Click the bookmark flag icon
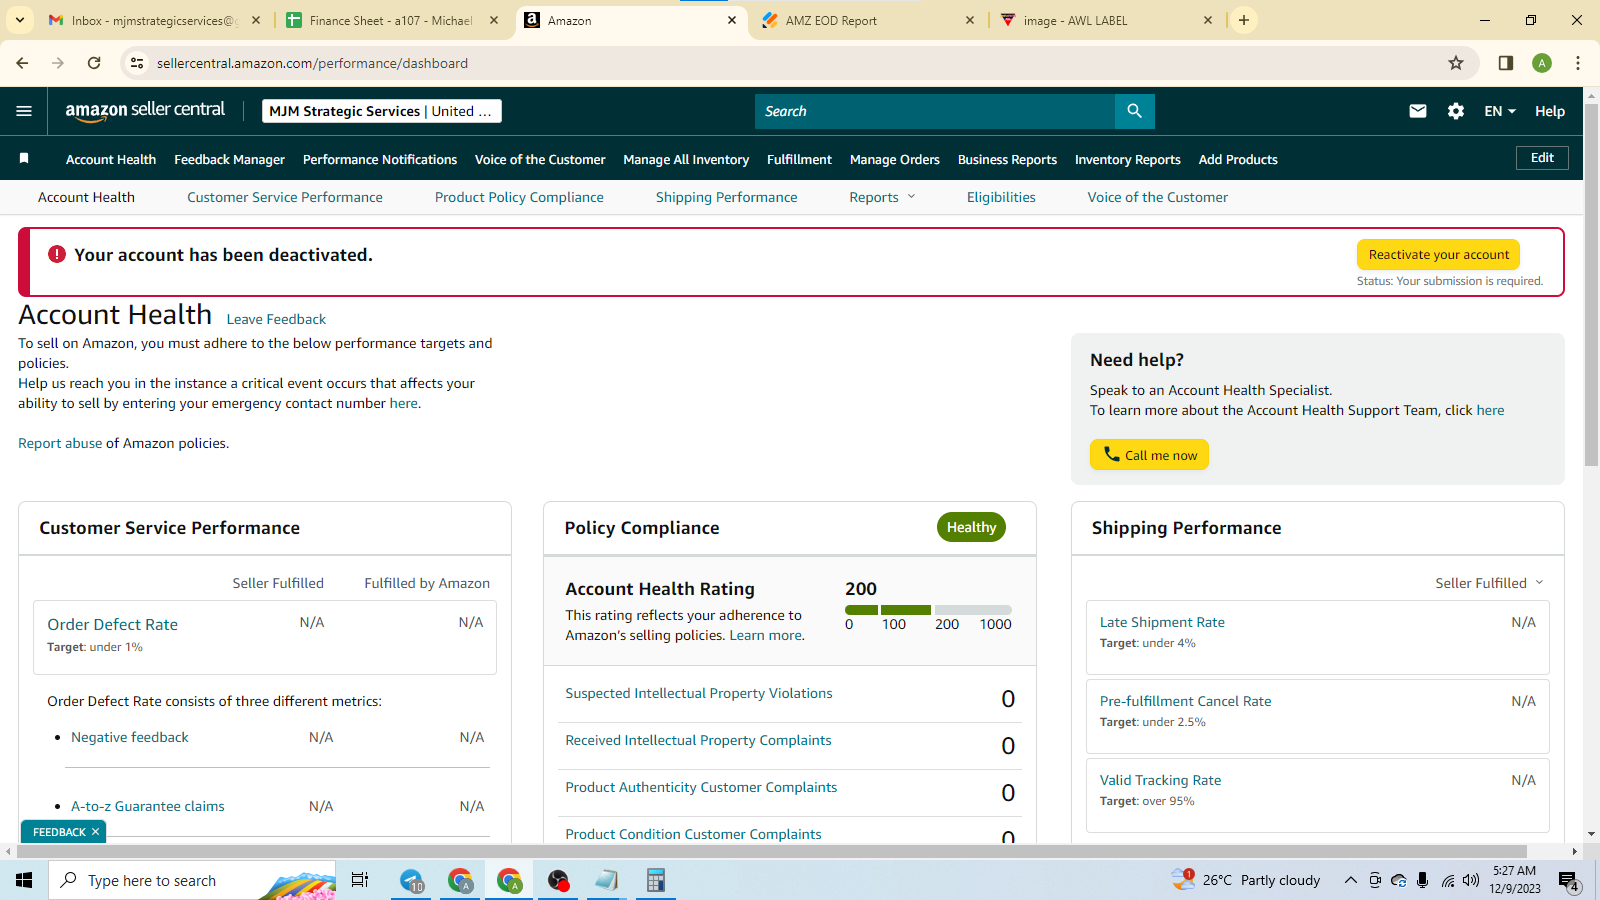Screen dimensions: 1600x900 24,158
